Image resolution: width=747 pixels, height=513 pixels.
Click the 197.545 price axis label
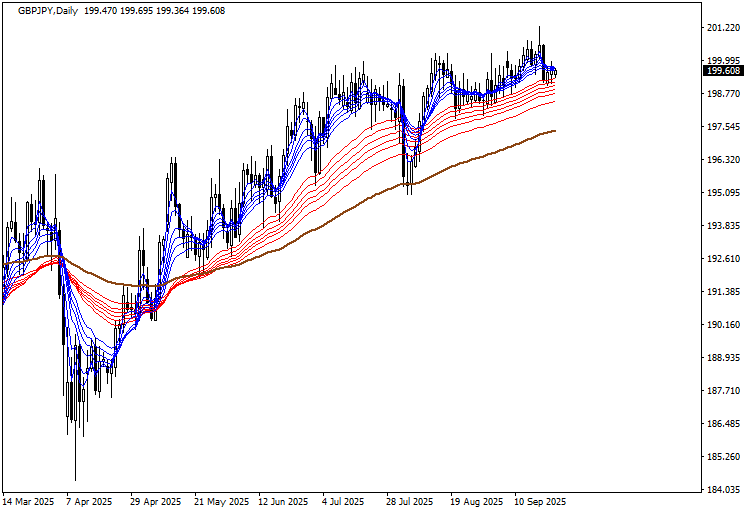[x=722, y=127]
